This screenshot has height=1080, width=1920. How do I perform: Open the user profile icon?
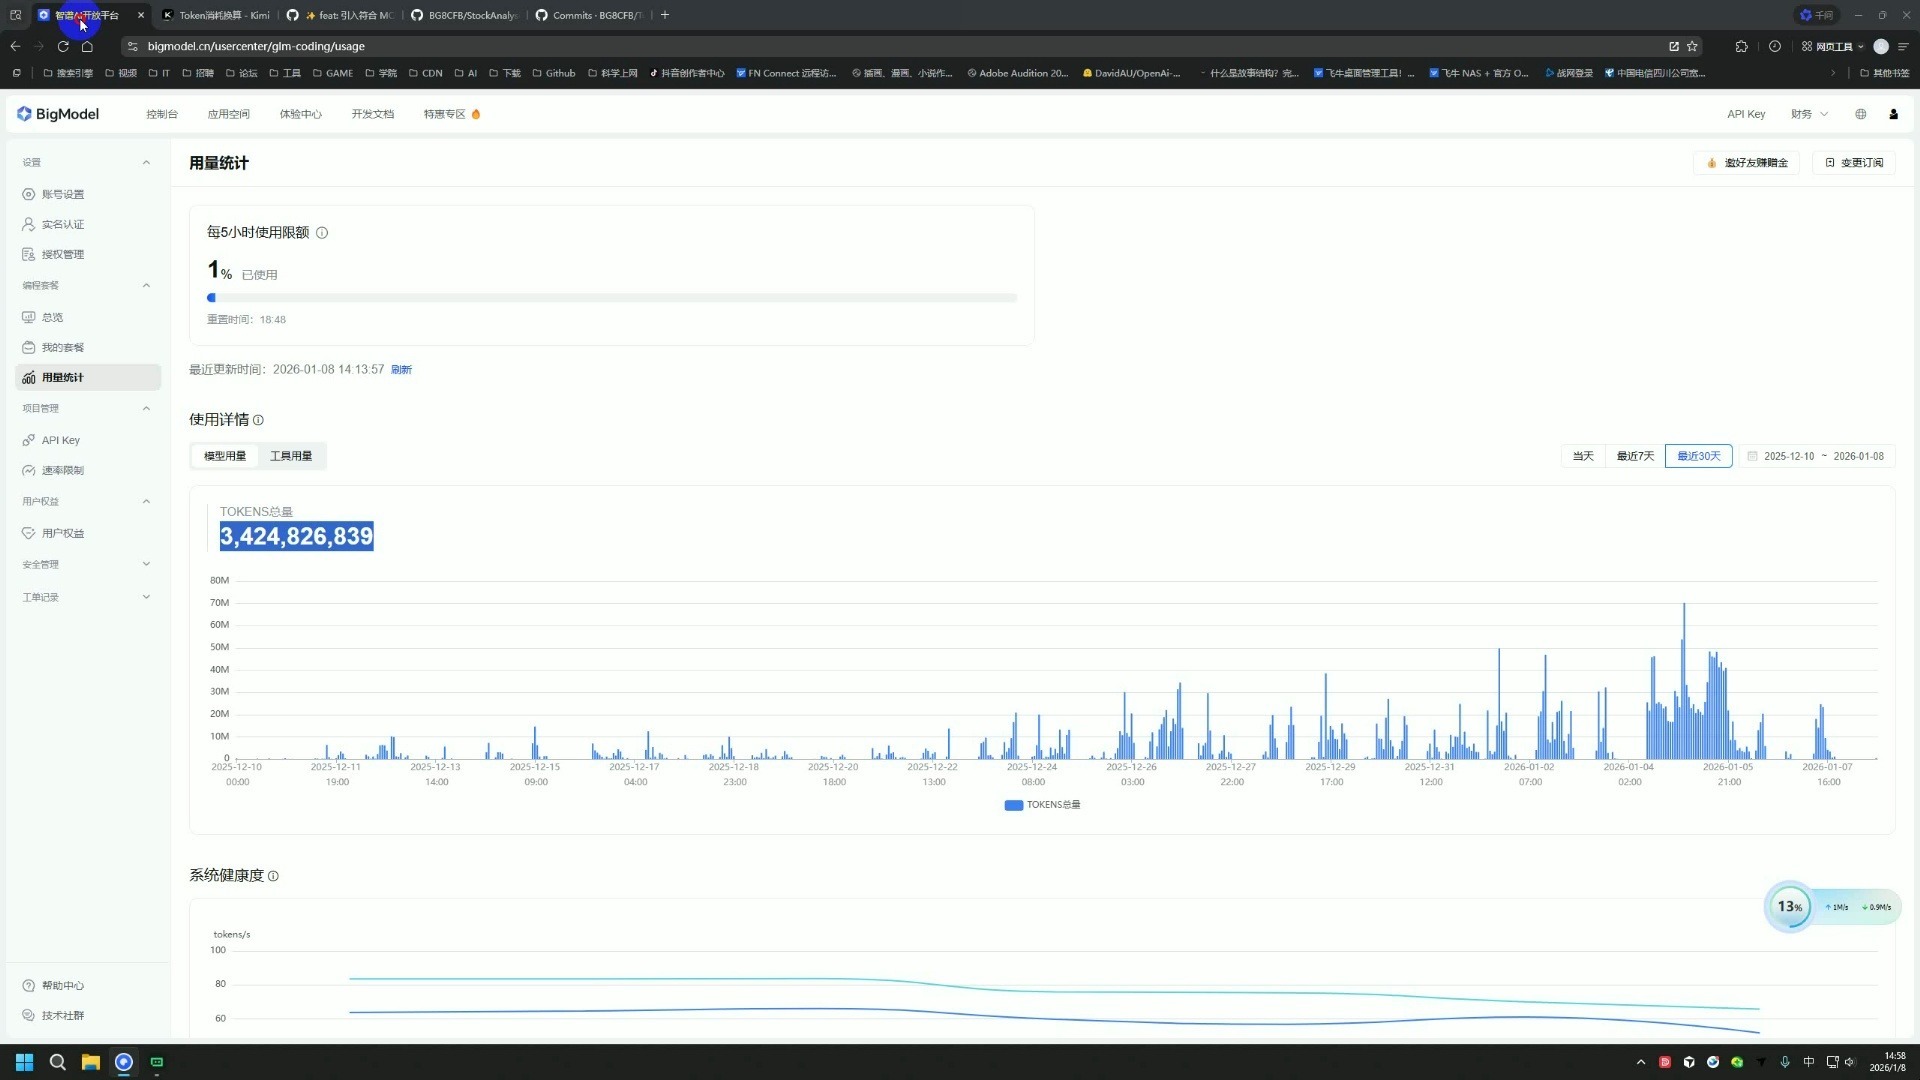point(1893,114)
